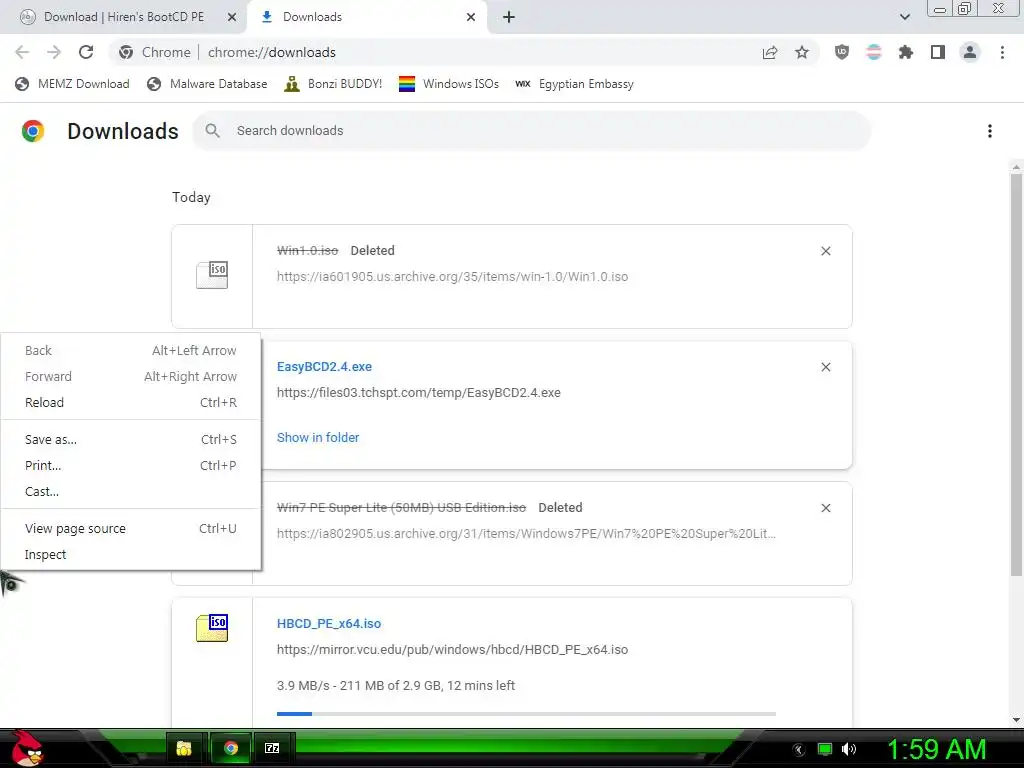
Task: Switch to the Hiren's BootCD PE tab
Action: tap(124, 17)
